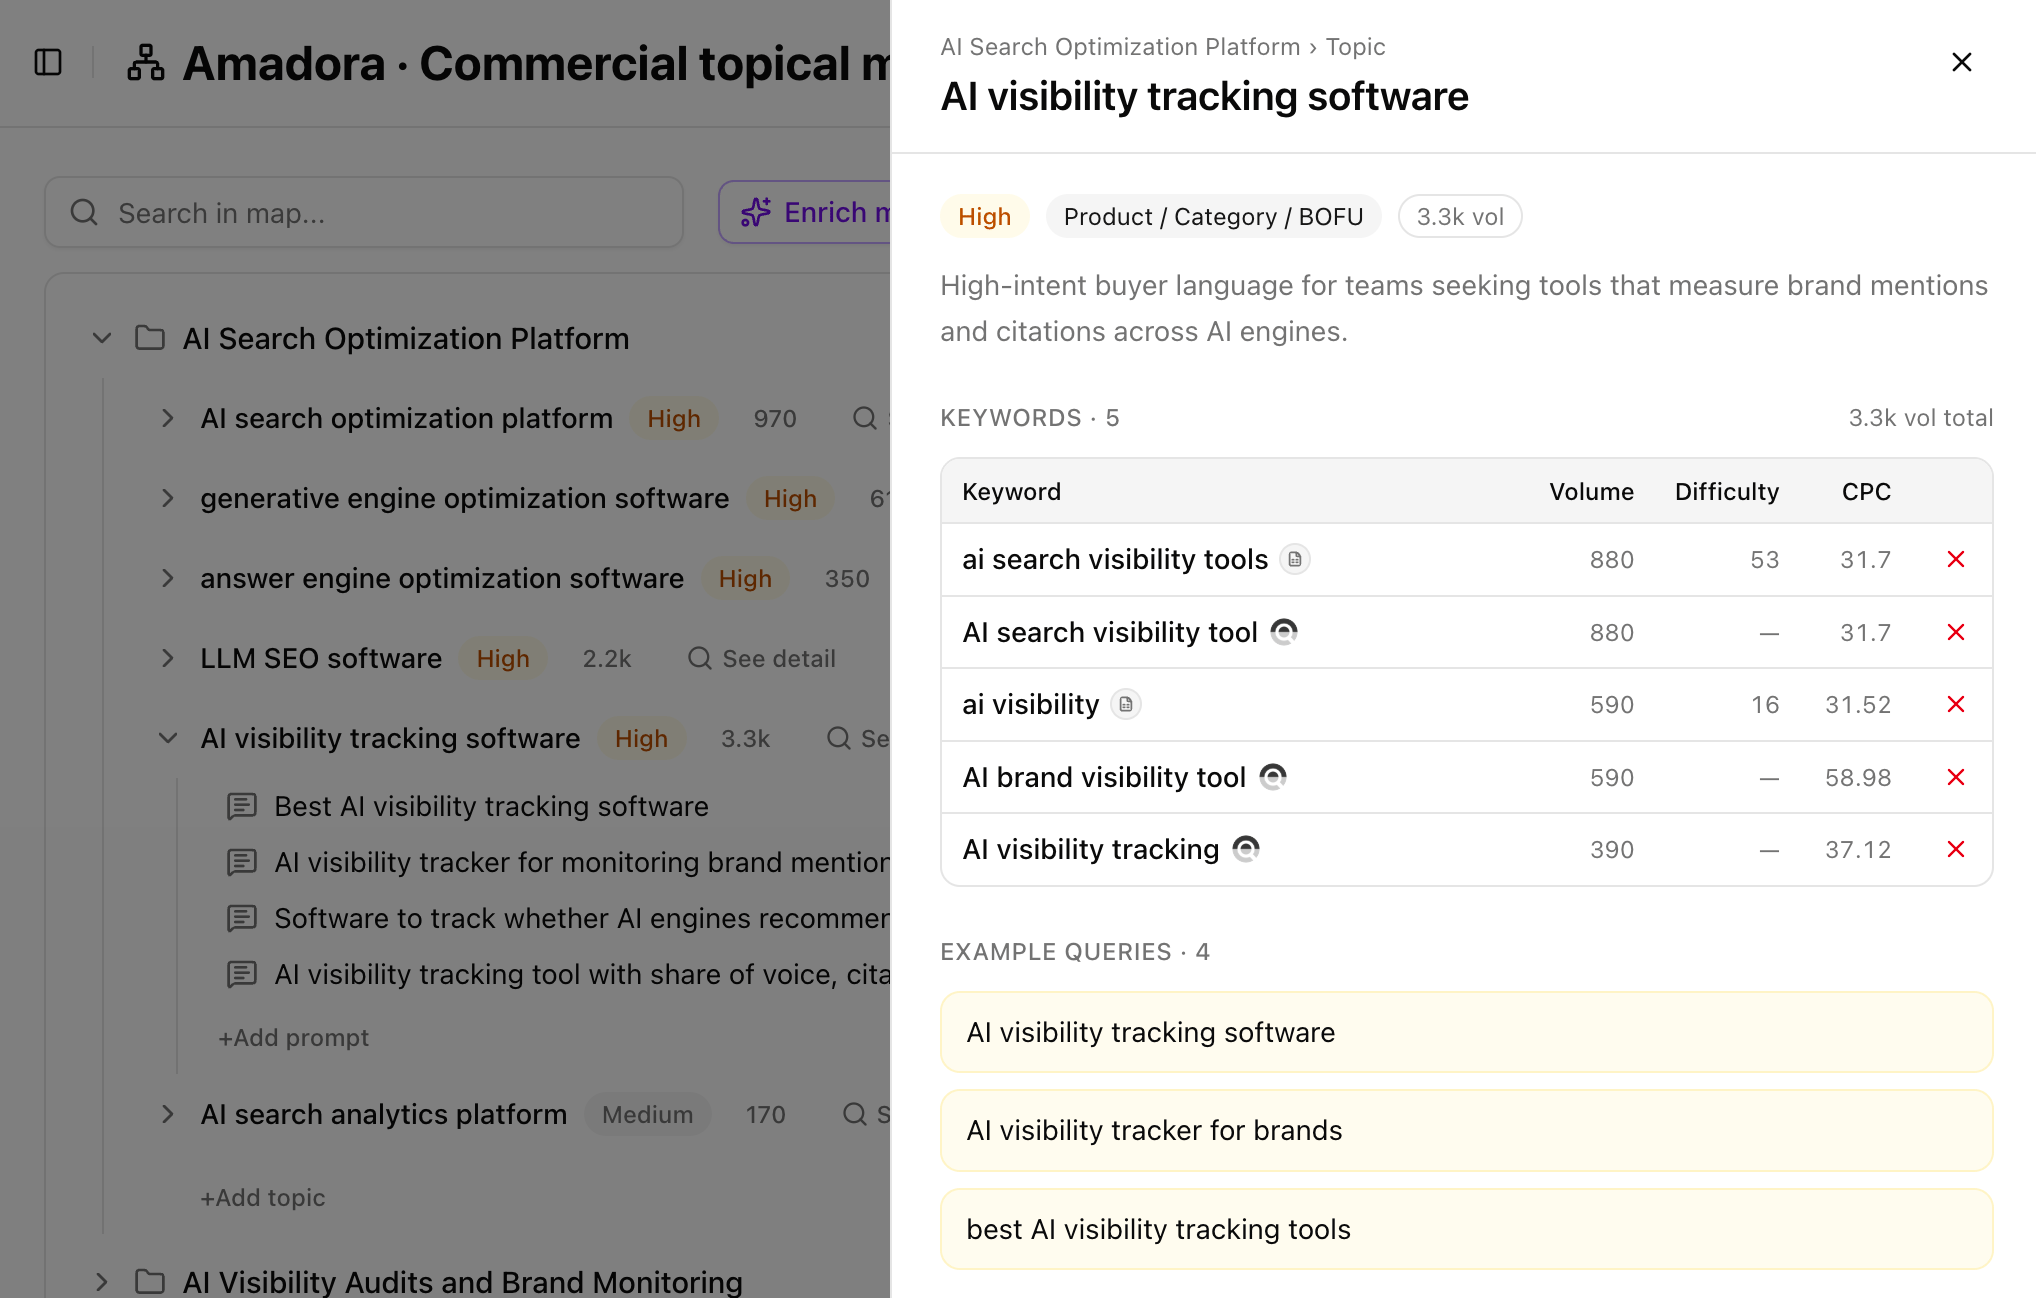Collapse AI visibility tracking software topic

[168, 738]
